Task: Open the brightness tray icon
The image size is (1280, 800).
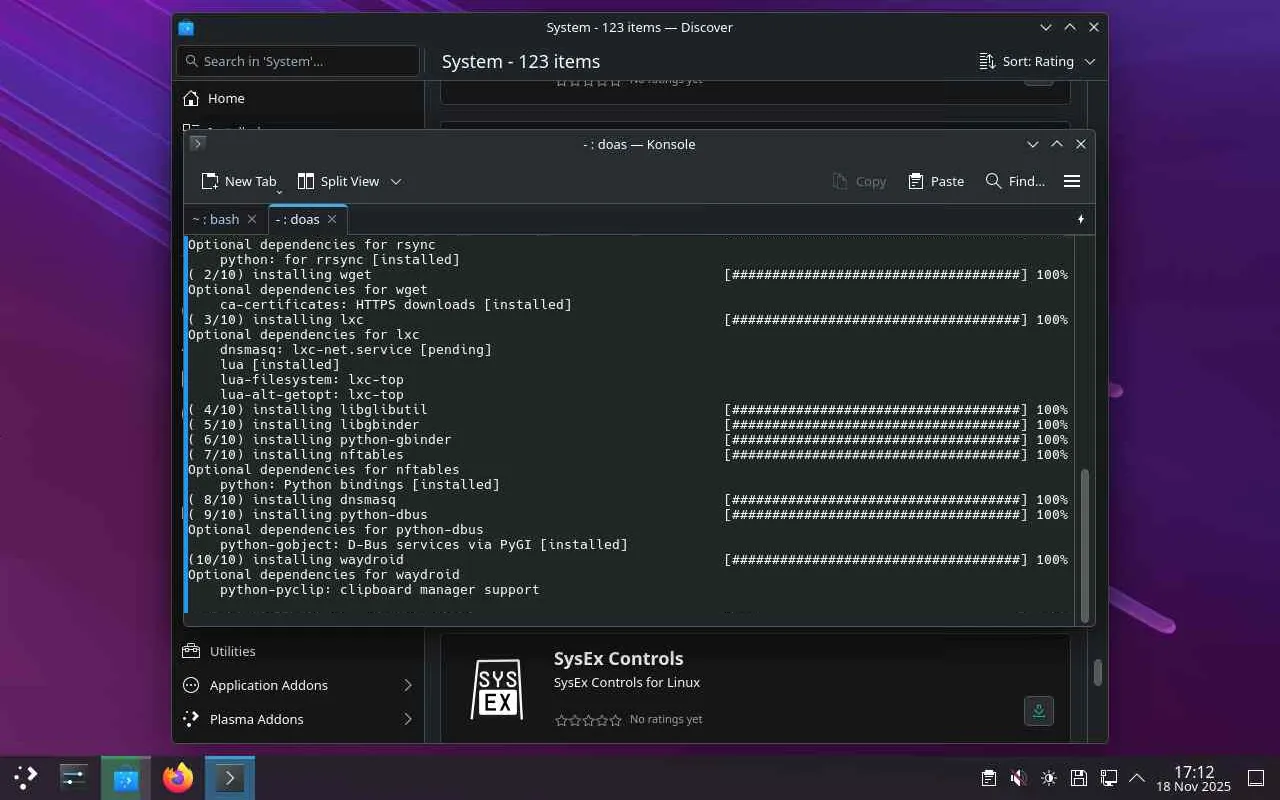Action: (1048, 778)
